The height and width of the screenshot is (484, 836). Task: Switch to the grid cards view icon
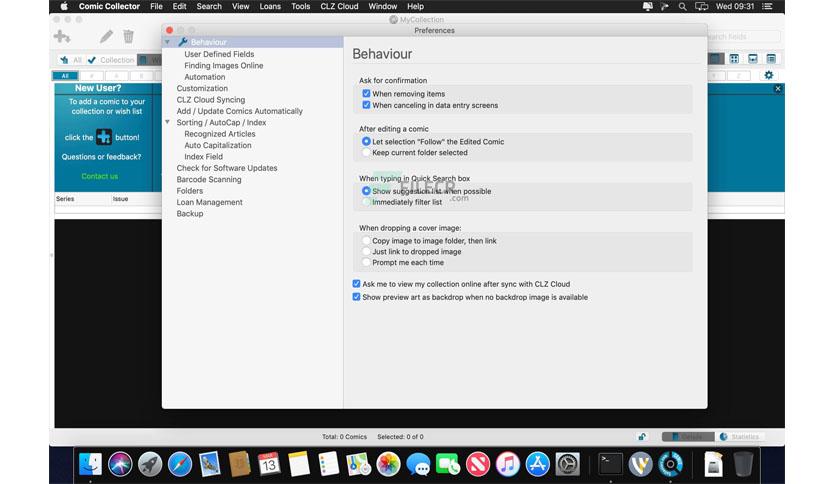tap(734, 59)
